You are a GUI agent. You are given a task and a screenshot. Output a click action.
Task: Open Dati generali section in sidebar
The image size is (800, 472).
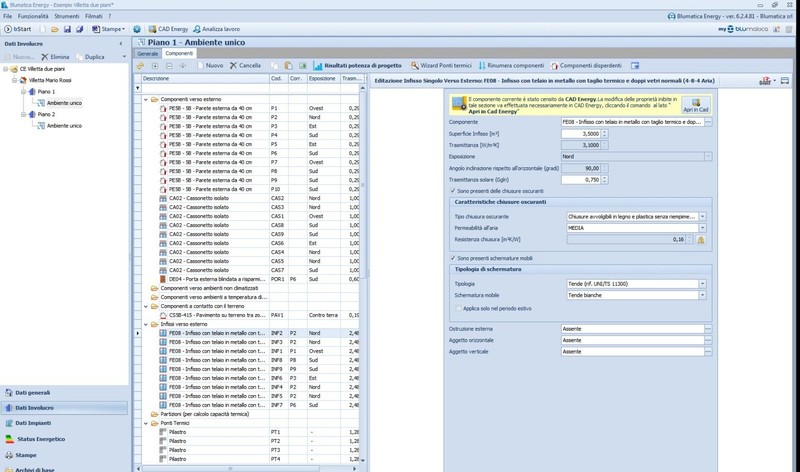pos(64,393)
